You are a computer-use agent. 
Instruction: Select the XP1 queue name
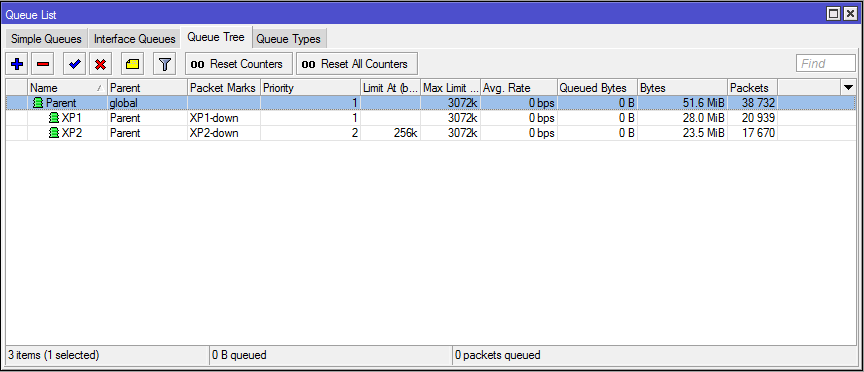click(x=72, y=118)
